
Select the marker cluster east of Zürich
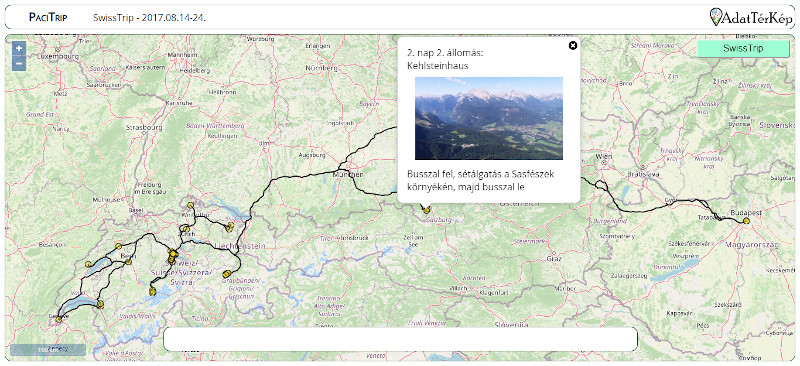coord(230,226)
